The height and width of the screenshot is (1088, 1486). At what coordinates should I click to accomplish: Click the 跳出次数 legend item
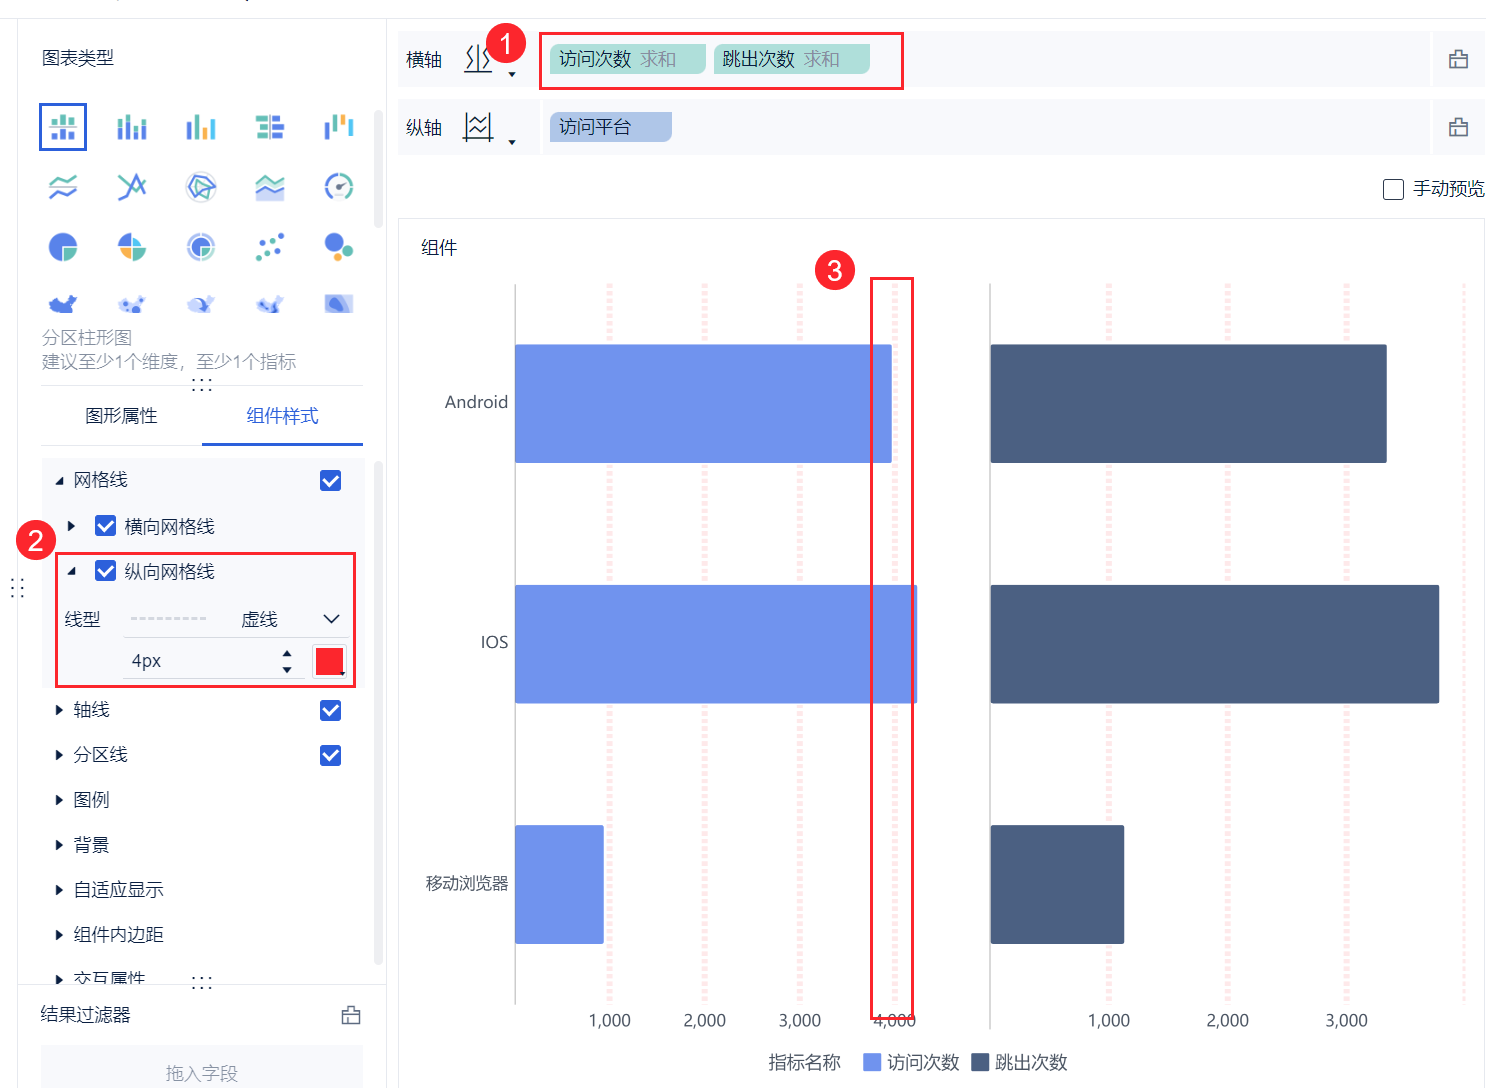(x=1019, y=1062)
